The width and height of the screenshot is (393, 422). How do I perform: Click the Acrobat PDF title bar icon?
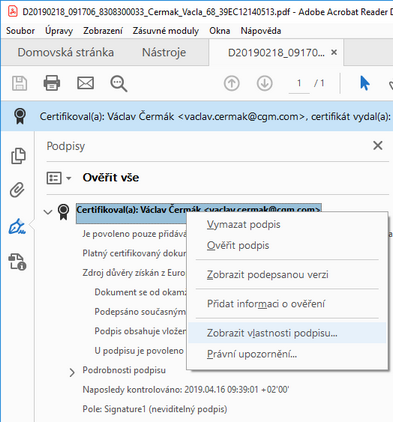[13, 12]
